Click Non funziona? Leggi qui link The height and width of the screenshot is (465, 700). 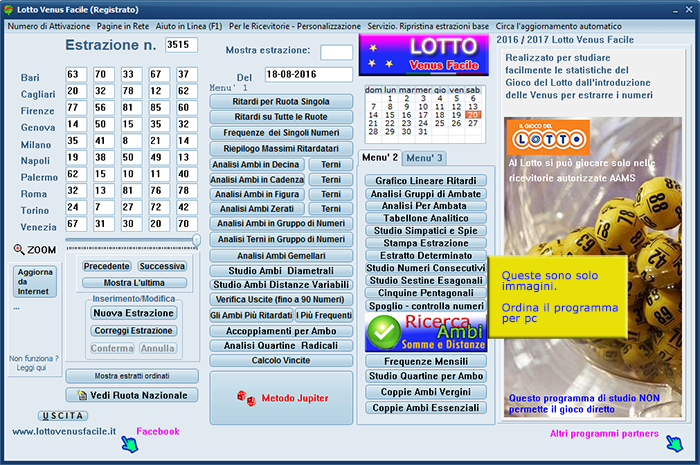coord(33,363)
